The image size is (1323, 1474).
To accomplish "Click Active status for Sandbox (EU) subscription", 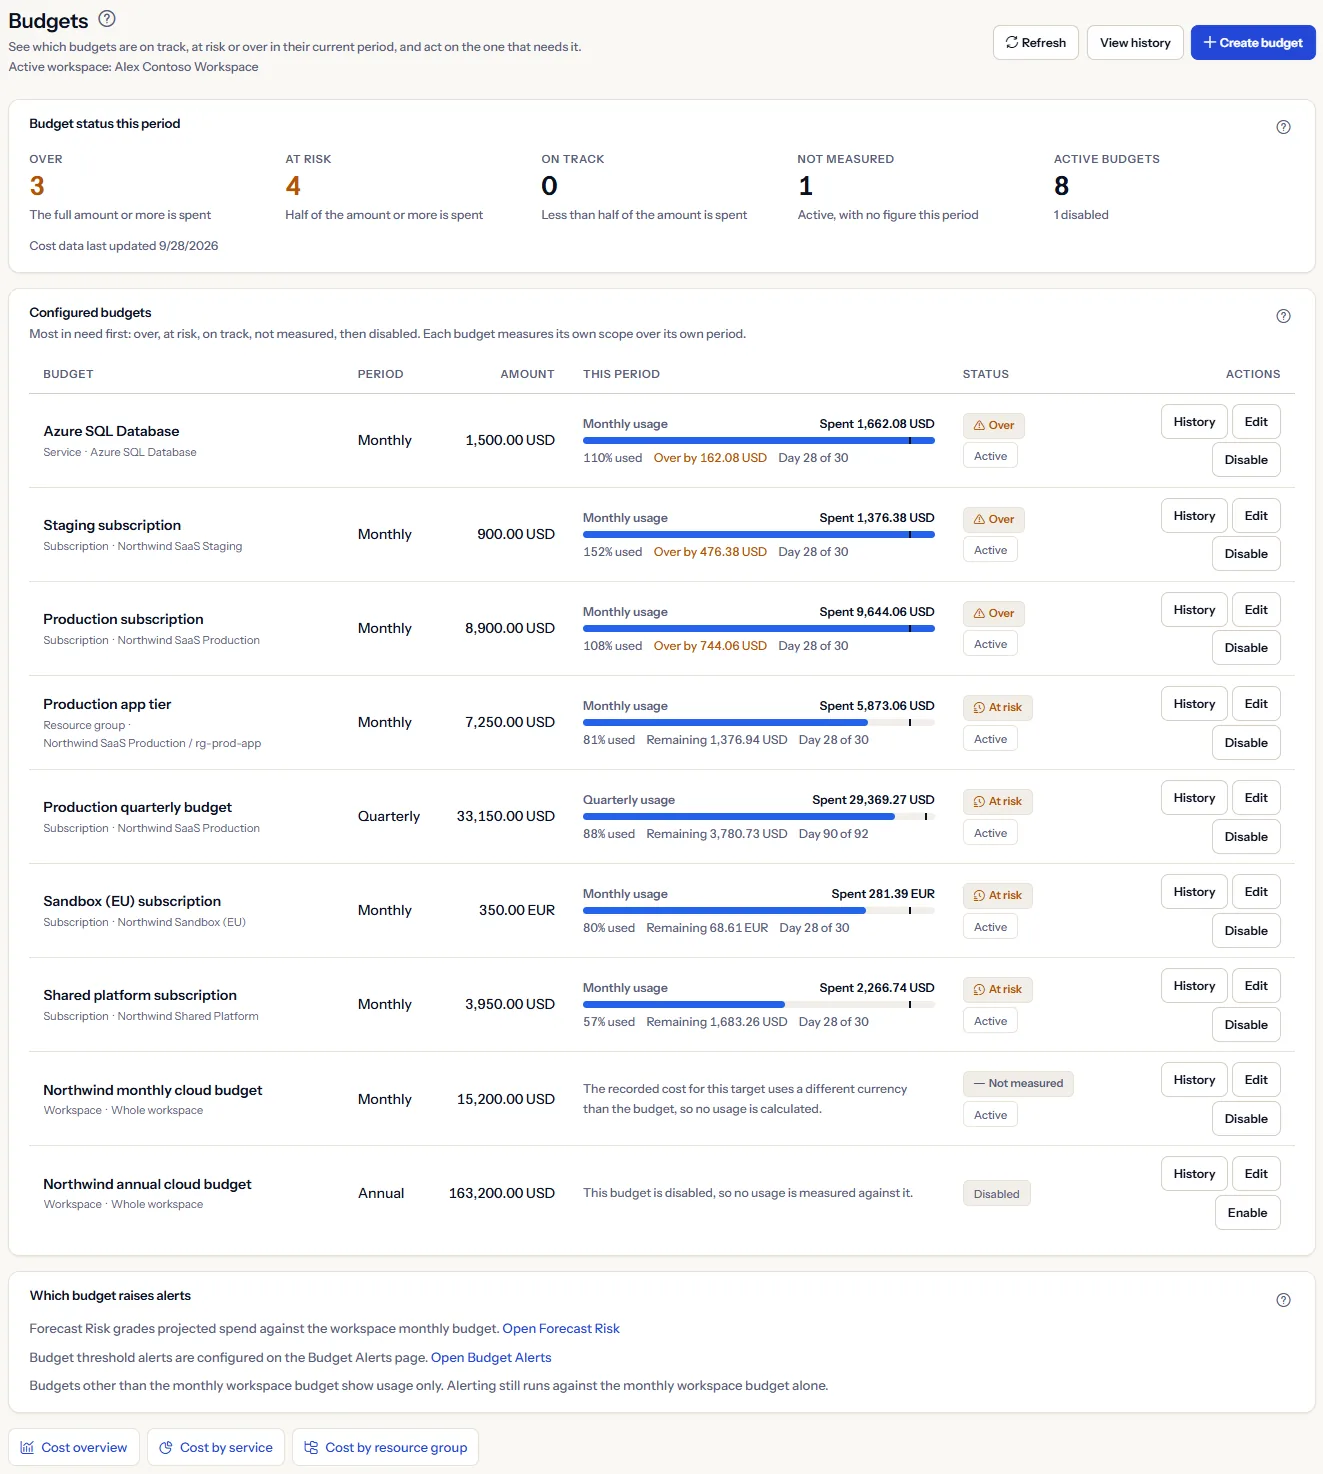I will pos(990,927).
